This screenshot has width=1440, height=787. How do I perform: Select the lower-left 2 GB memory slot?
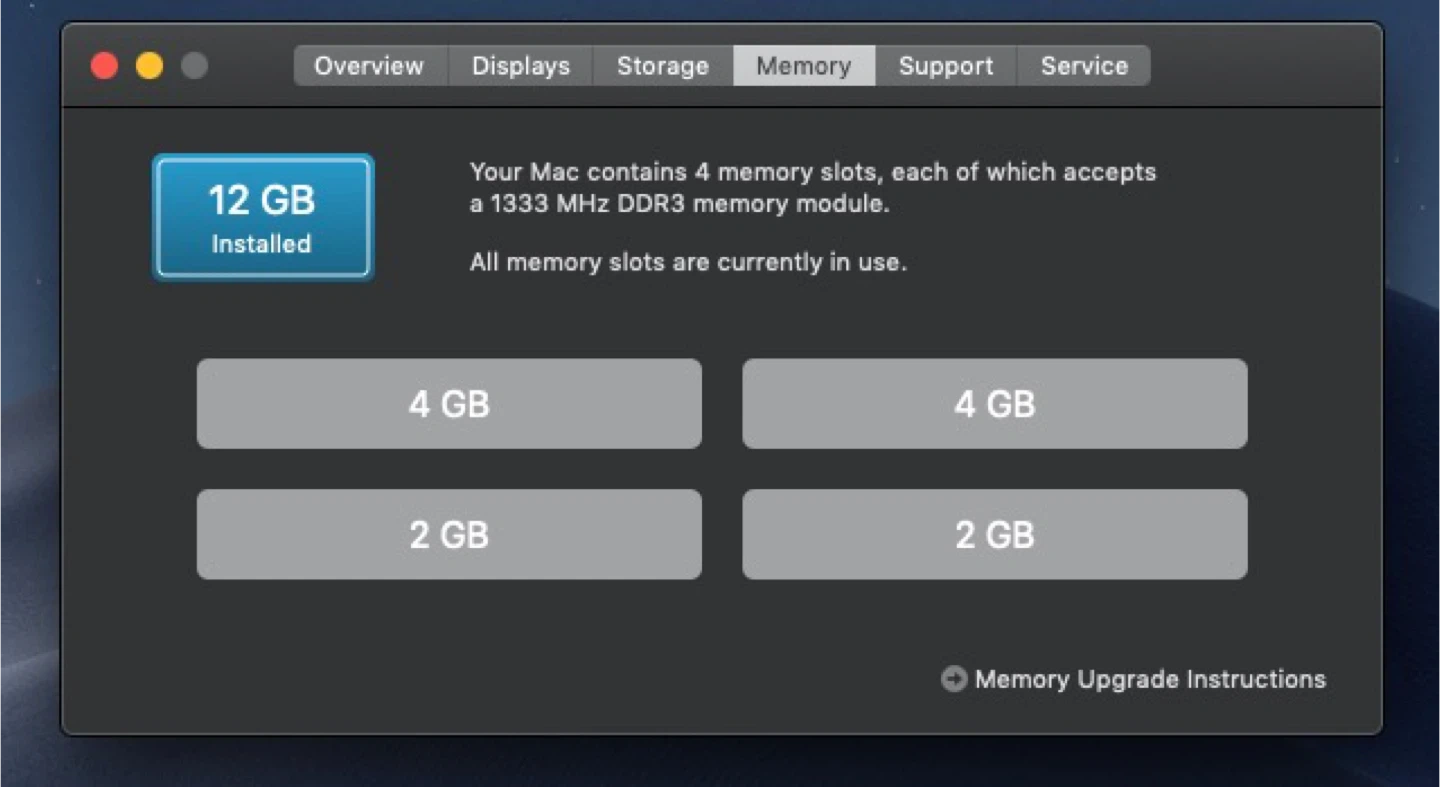(x=449, y=534)
